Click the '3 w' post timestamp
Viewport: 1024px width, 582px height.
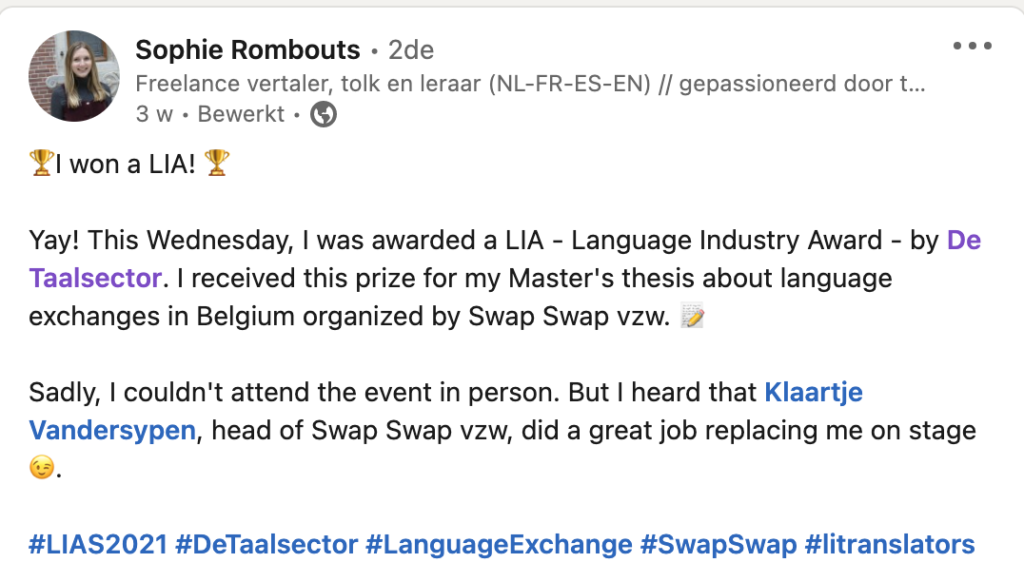[154, 114]
